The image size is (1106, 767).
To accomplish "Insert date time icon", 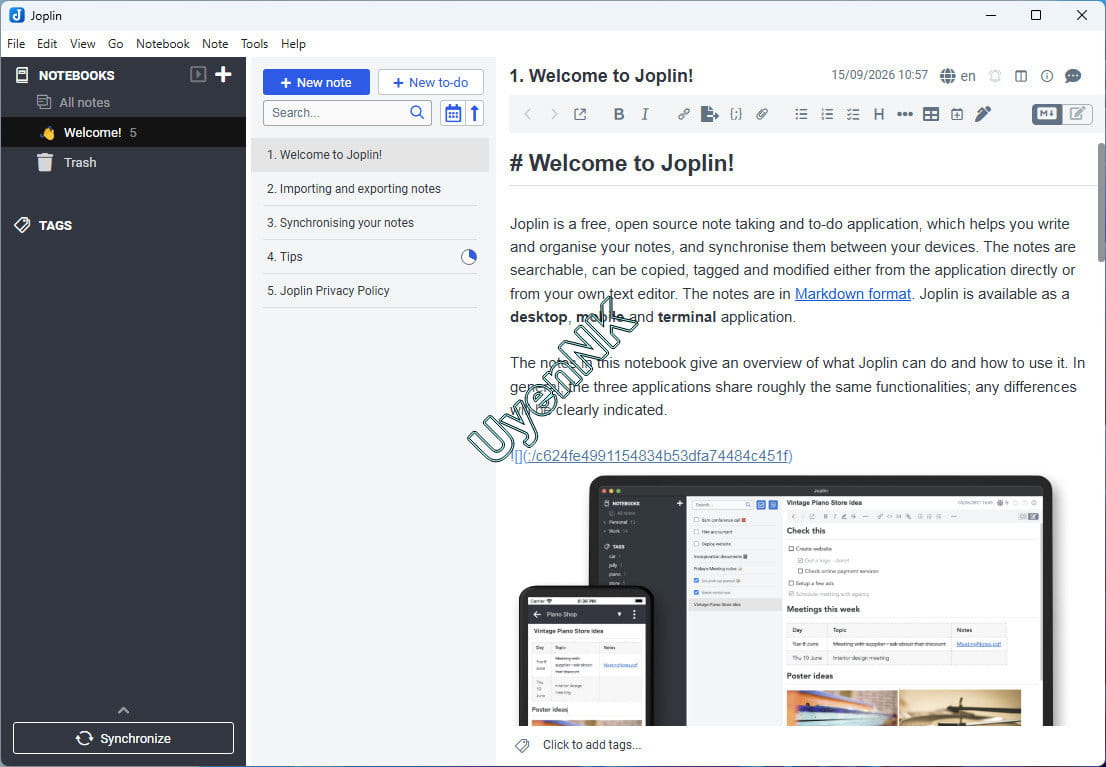I will pyautogui.click(x=956, y=114).
